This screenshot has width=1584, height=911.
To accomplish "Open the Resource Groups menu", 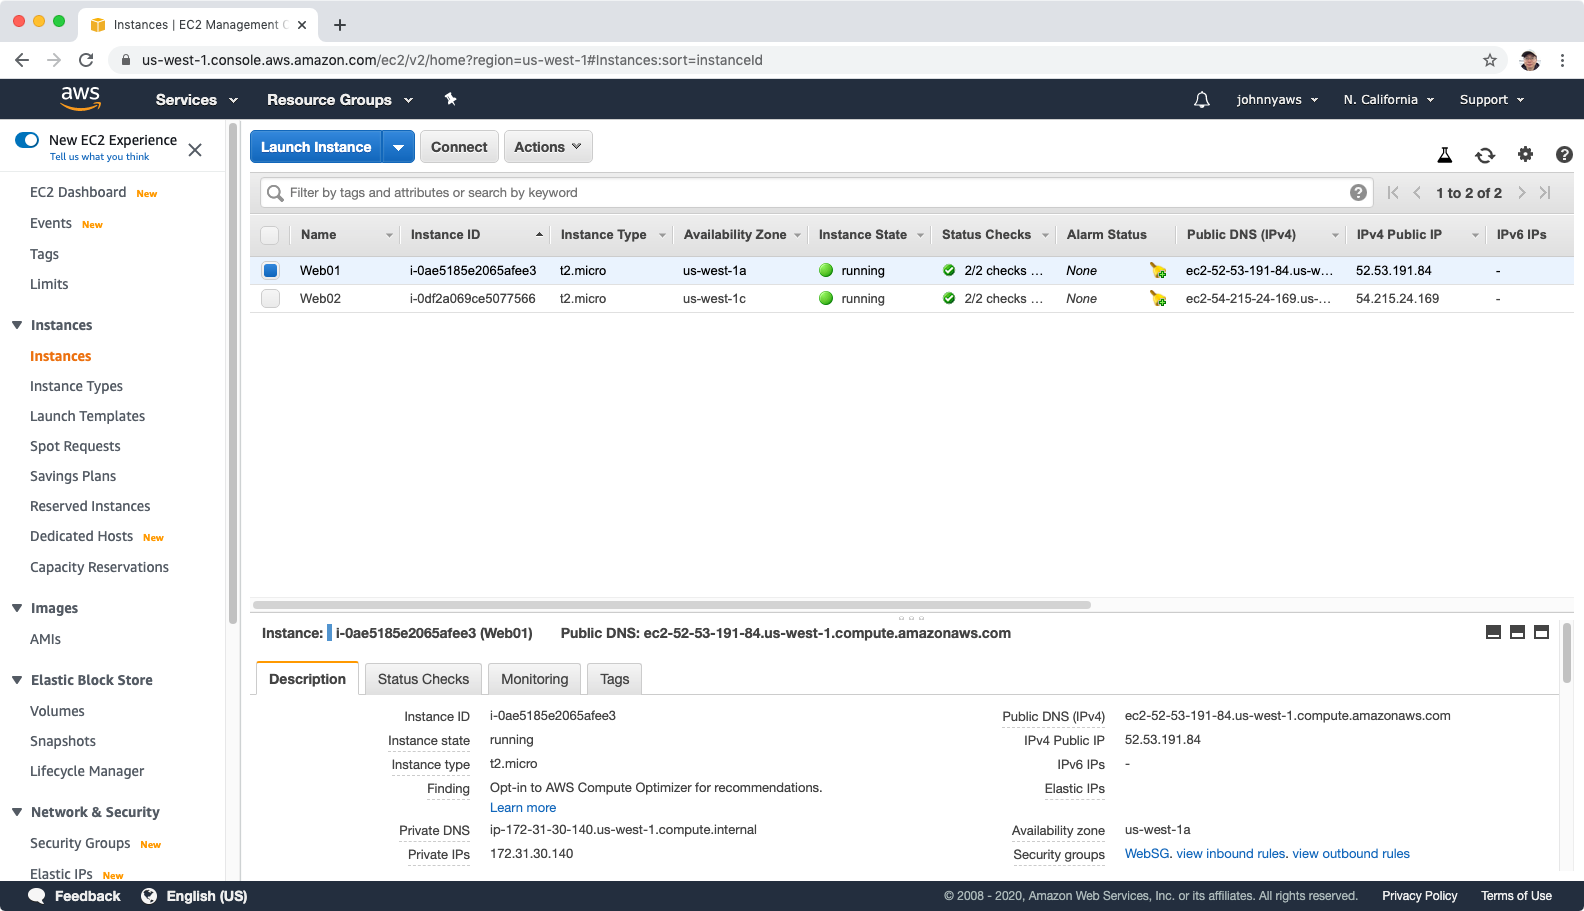I will pyautogui.click(x=340, y=100).
